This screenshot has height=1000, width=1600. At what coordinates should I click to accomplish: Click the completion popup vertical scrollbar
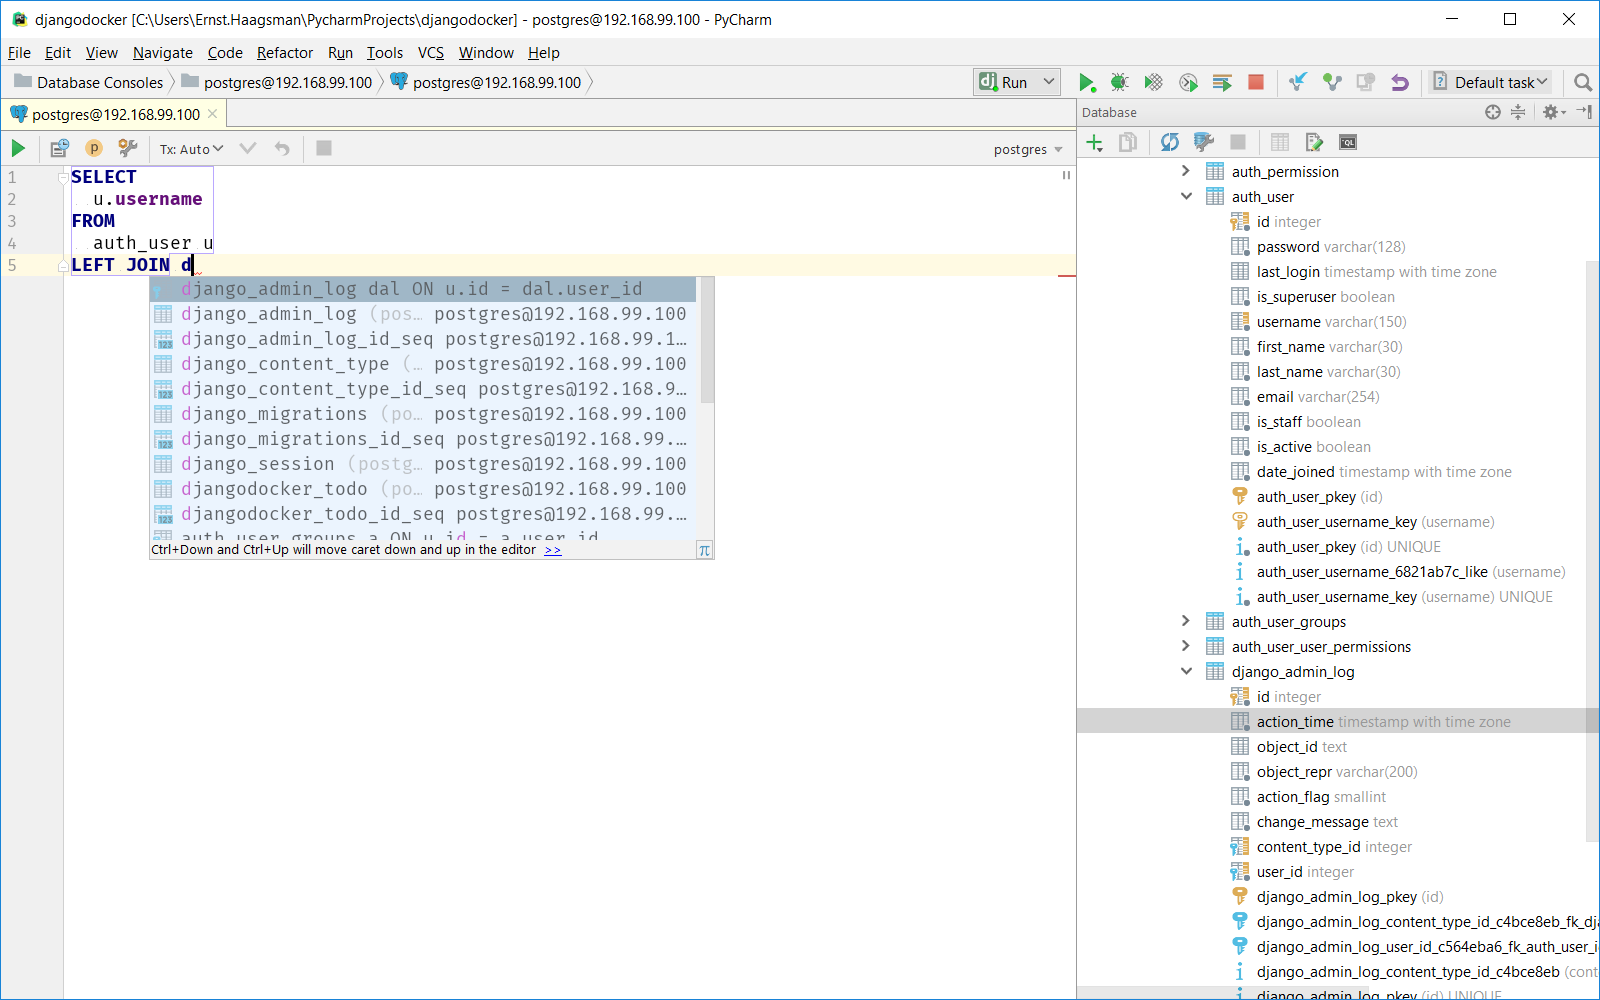(x=707, y=340)
